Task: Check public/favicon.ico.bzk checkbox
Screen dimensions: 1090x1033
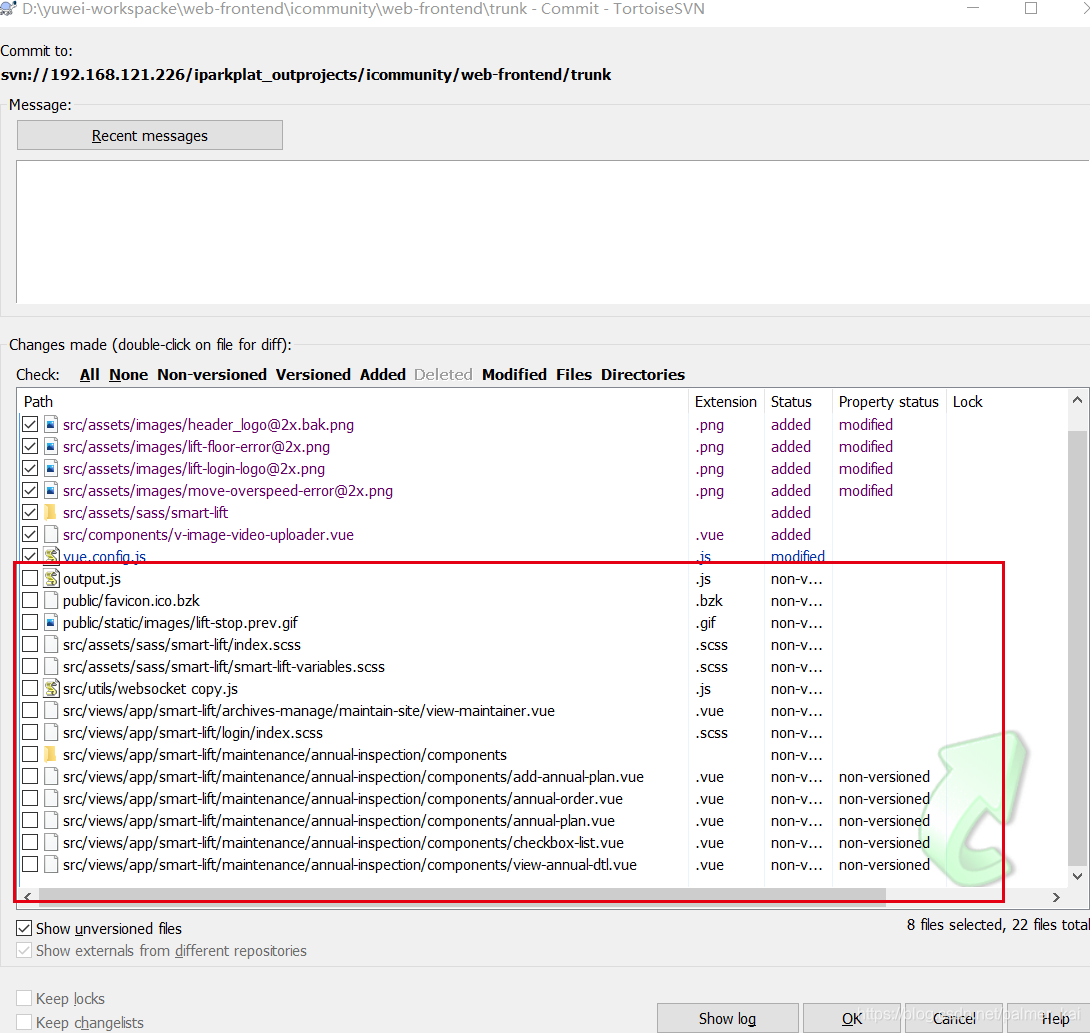Action: tap(30, 601)
